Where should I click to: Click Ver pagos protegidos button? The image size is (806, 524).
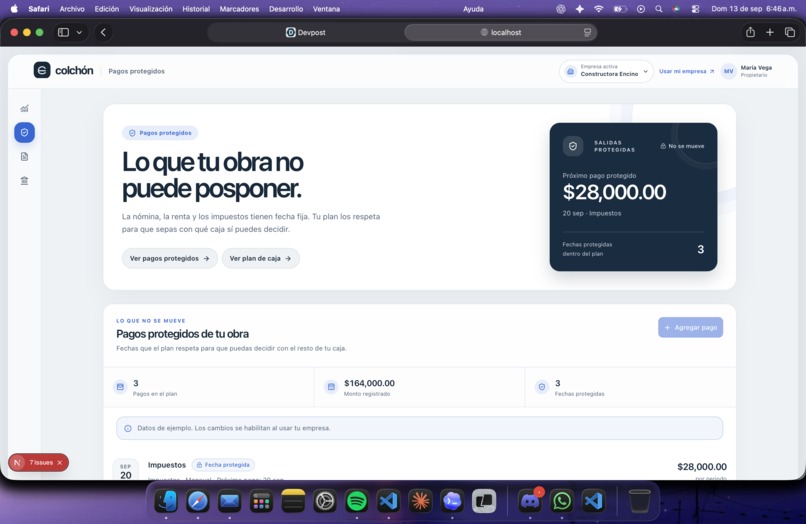coord(170,258)
